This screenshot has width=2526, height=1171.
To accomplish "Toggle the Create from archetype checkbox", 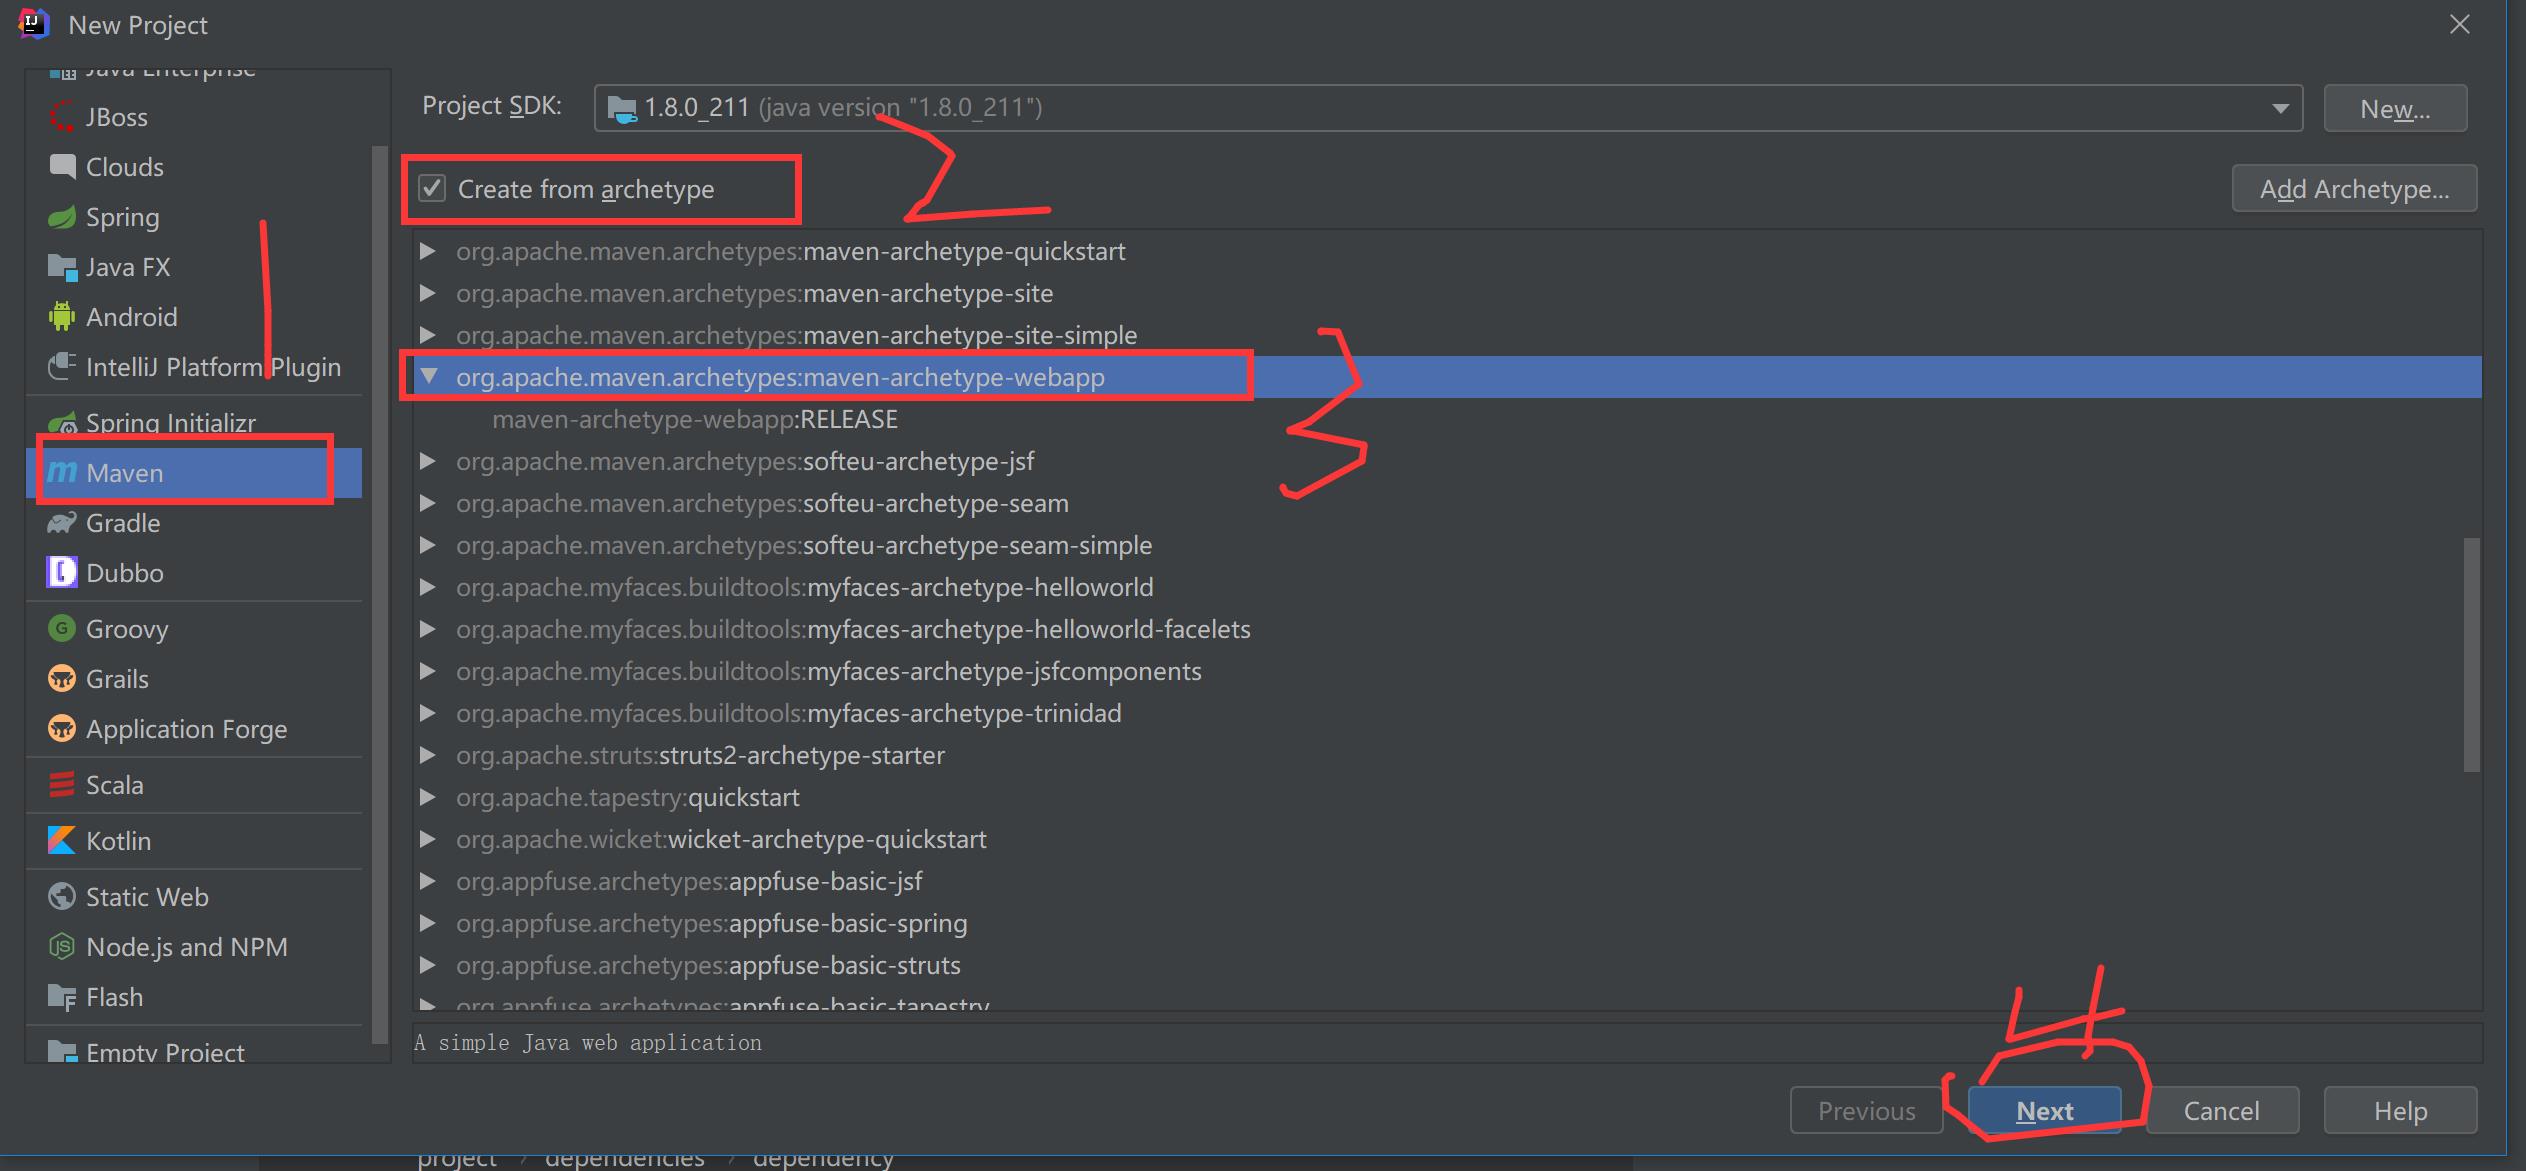I will [433, 188].
